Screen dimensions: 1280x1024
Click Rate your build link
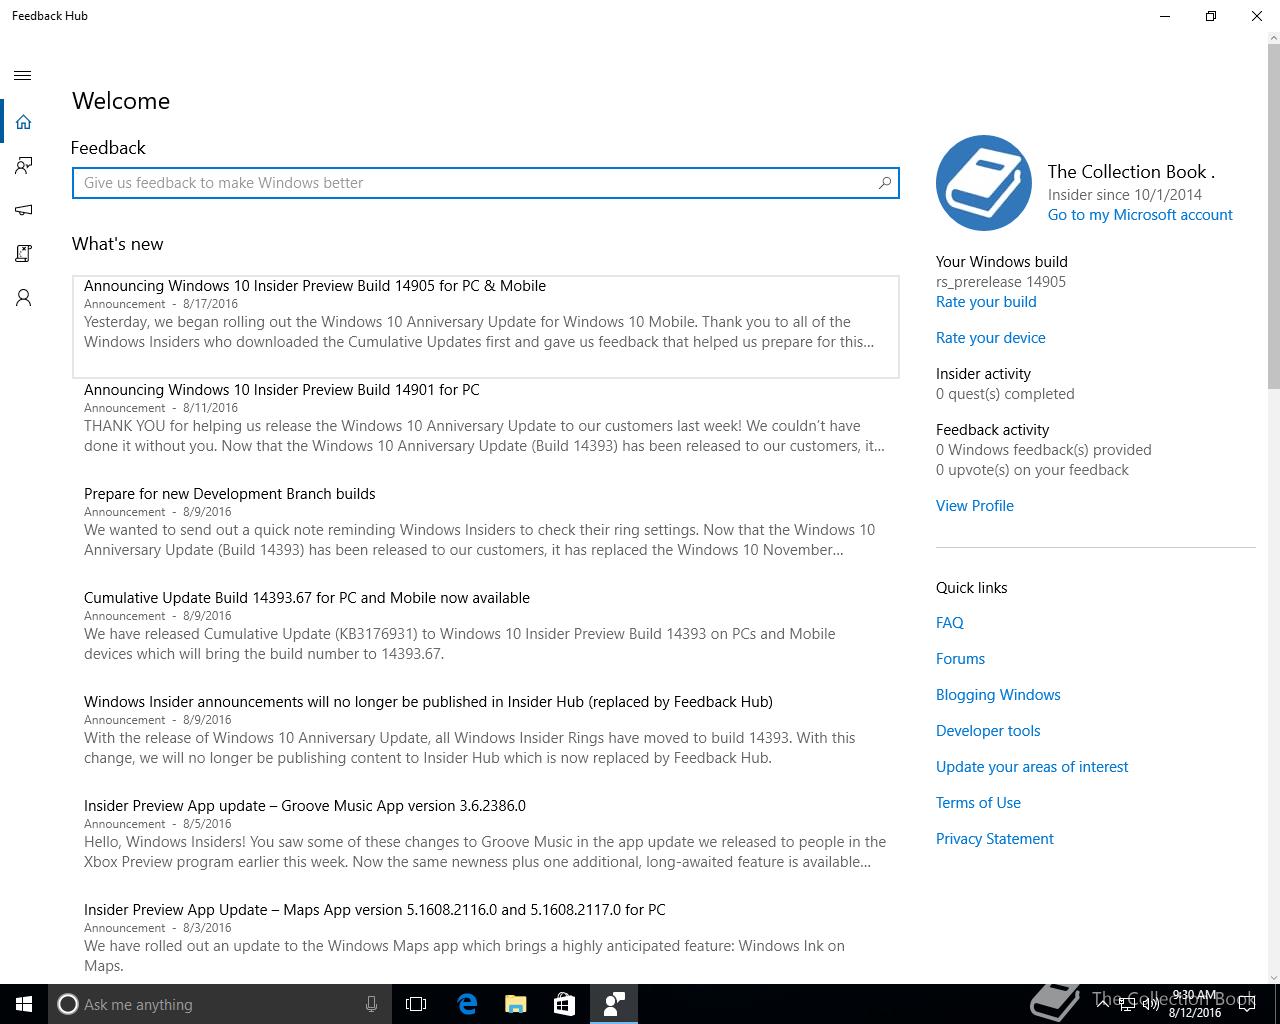[x=986, y=302]
